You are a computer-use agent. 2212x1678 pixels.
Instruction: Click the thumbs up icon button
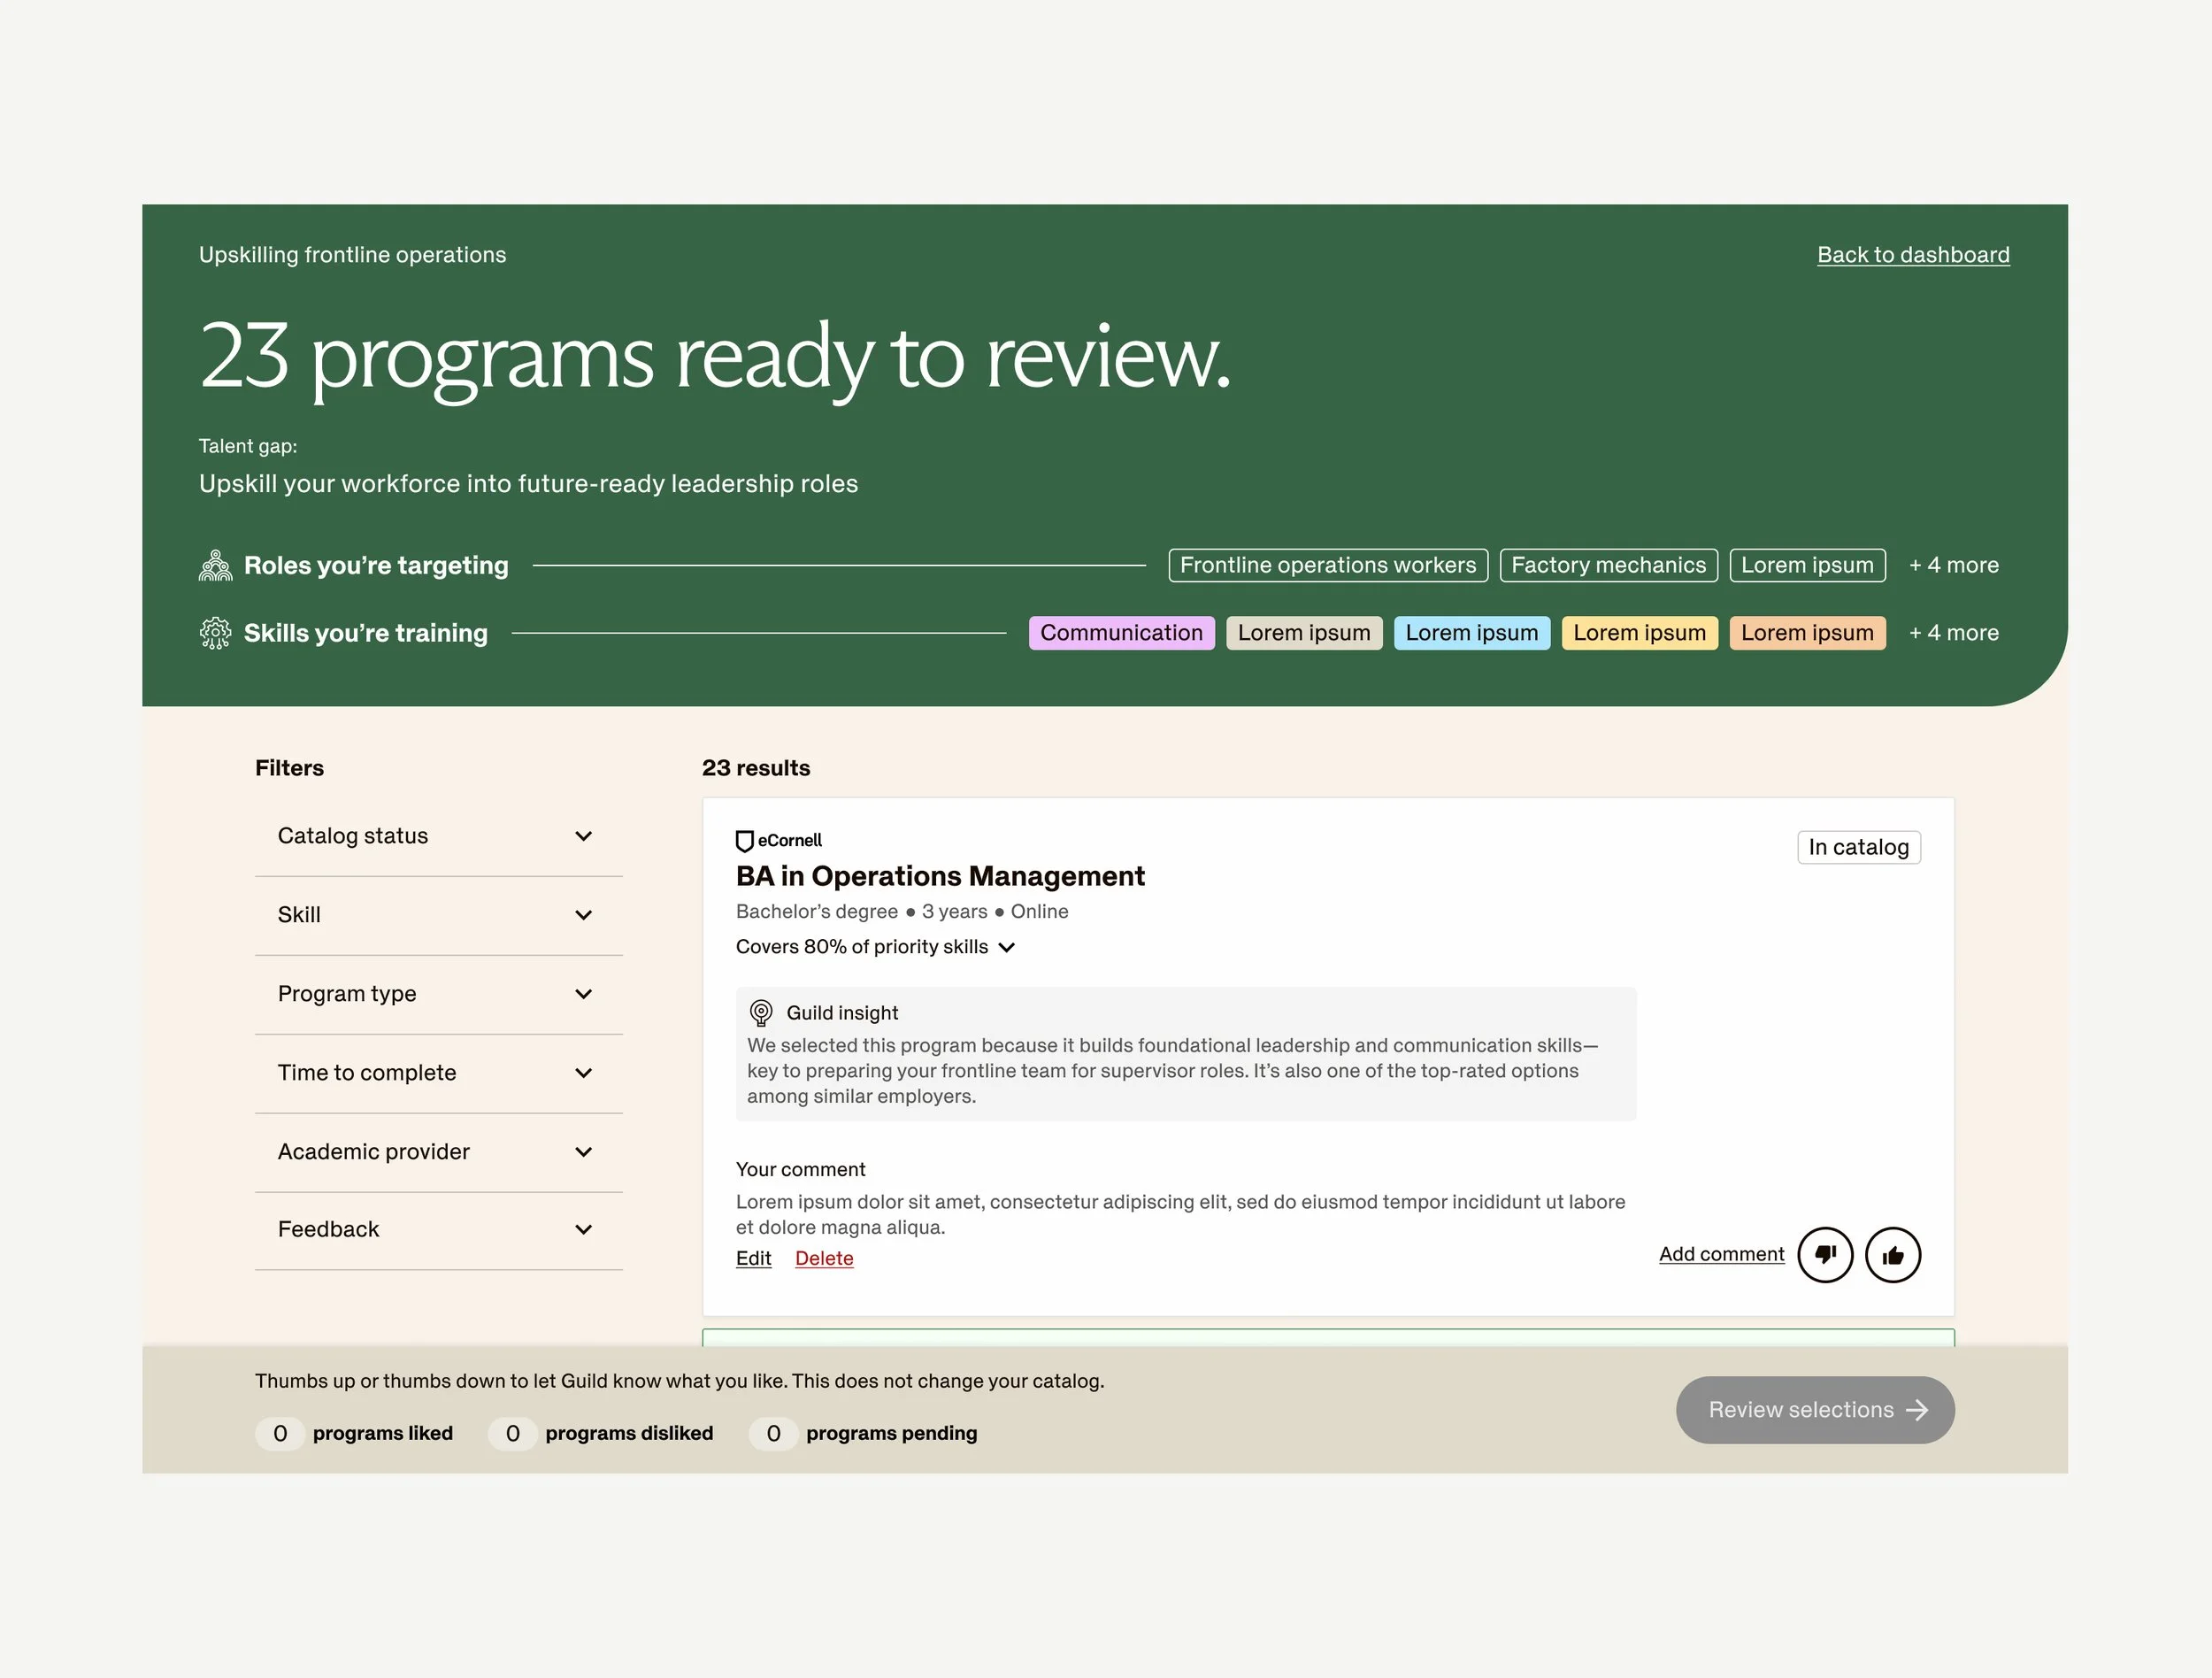1892,1254
